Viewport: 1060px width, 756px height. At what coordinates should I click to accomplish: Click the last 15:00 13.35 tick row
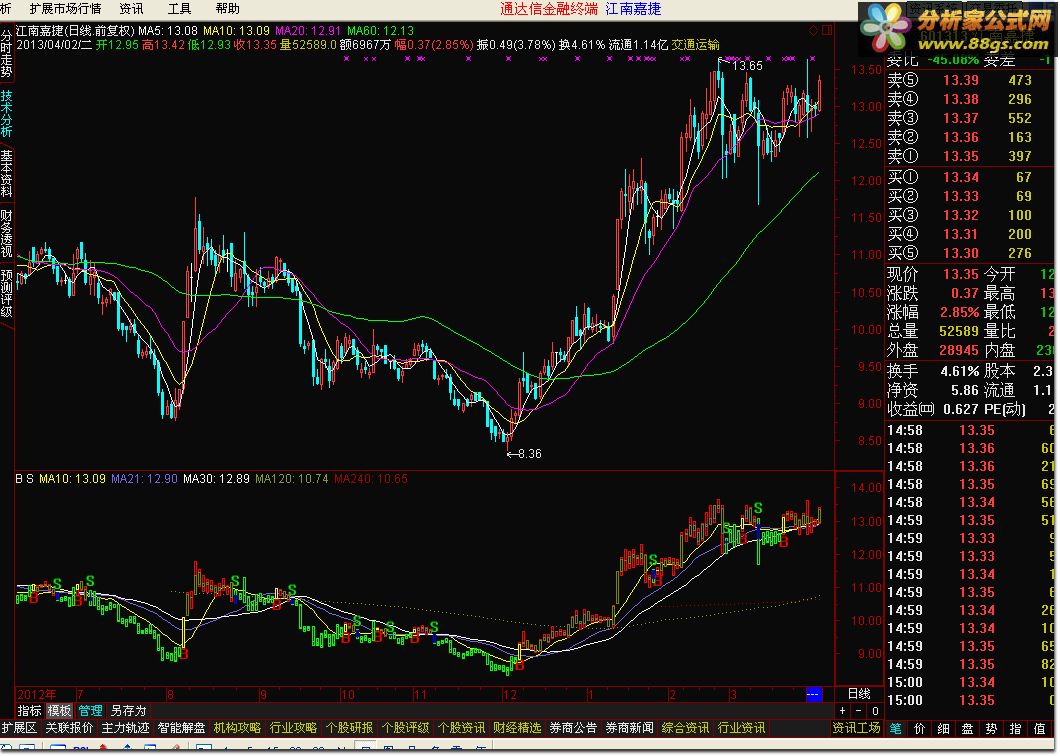pyautogui.click(x=970, y=700)
